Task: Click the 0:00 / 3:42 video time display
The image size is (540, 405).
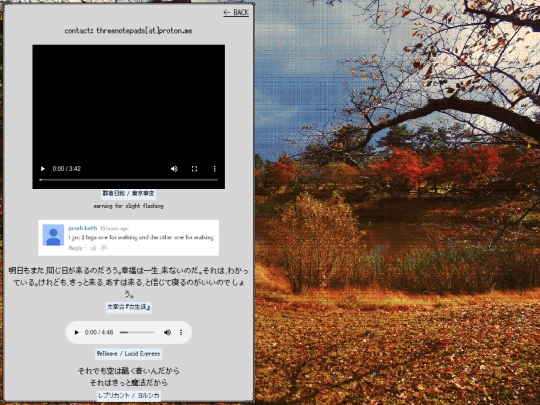Action: [66, 169]
